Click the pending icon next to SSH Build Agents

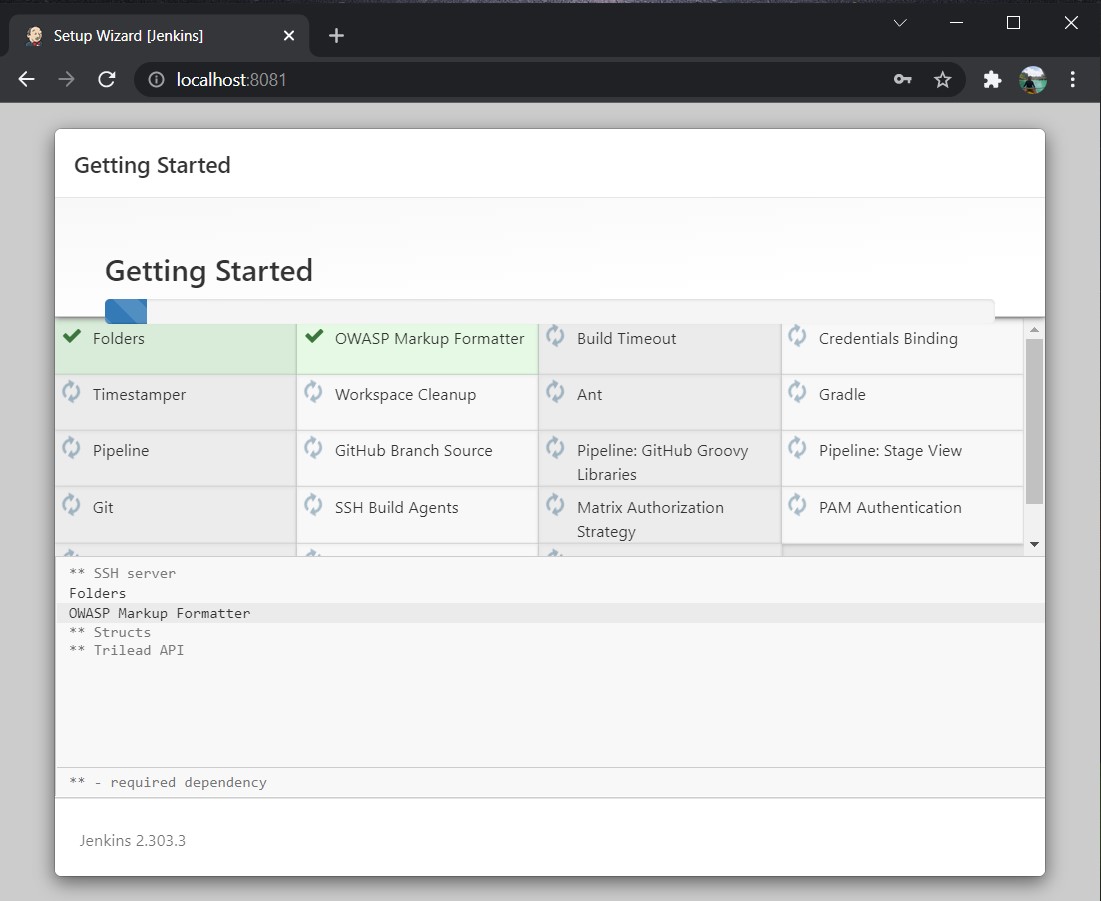coord(313,505)
